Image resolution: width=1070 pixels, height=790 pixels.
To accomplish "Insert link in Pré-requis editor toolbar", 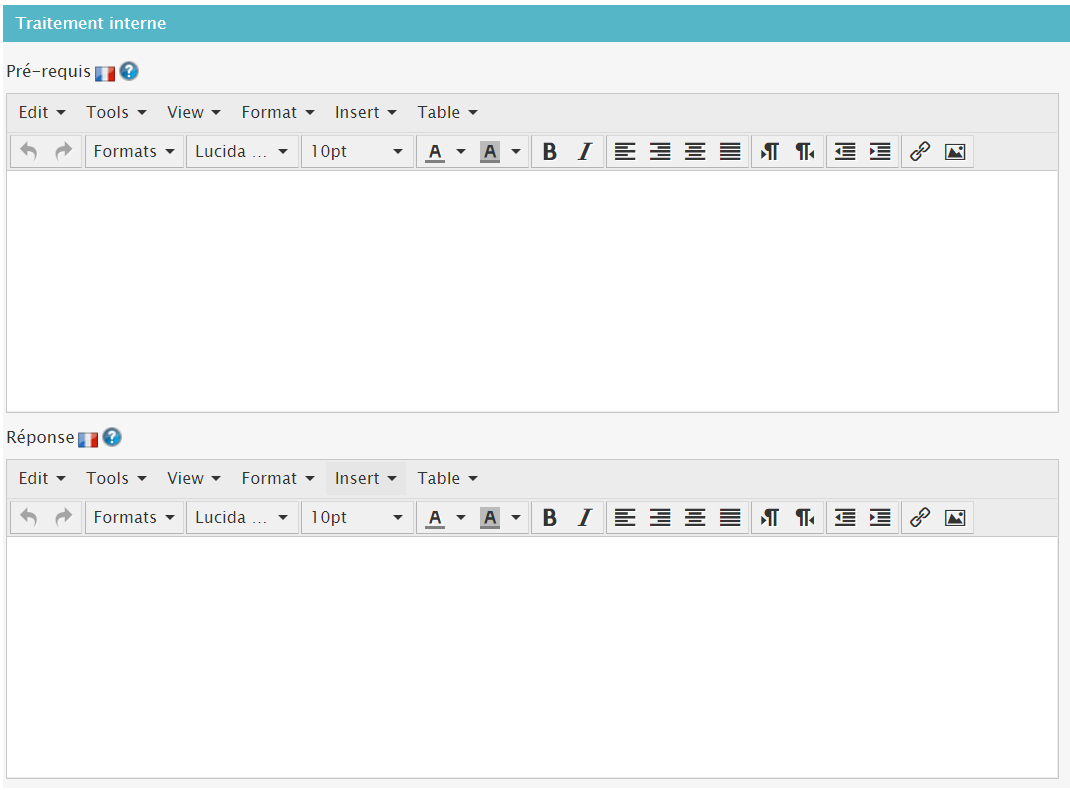I will tap(920, 152).
